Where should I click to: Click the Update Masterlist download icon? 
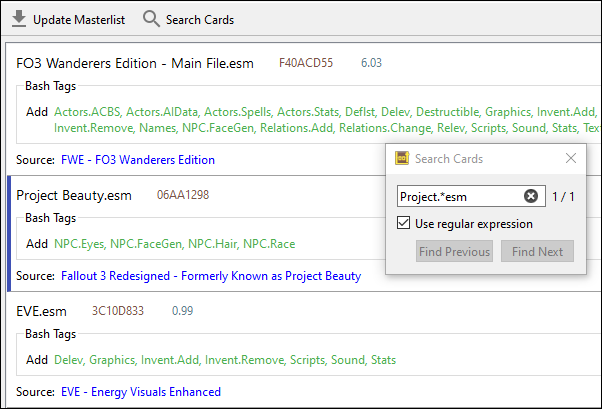pyautogui.click(x=19, y=19)
